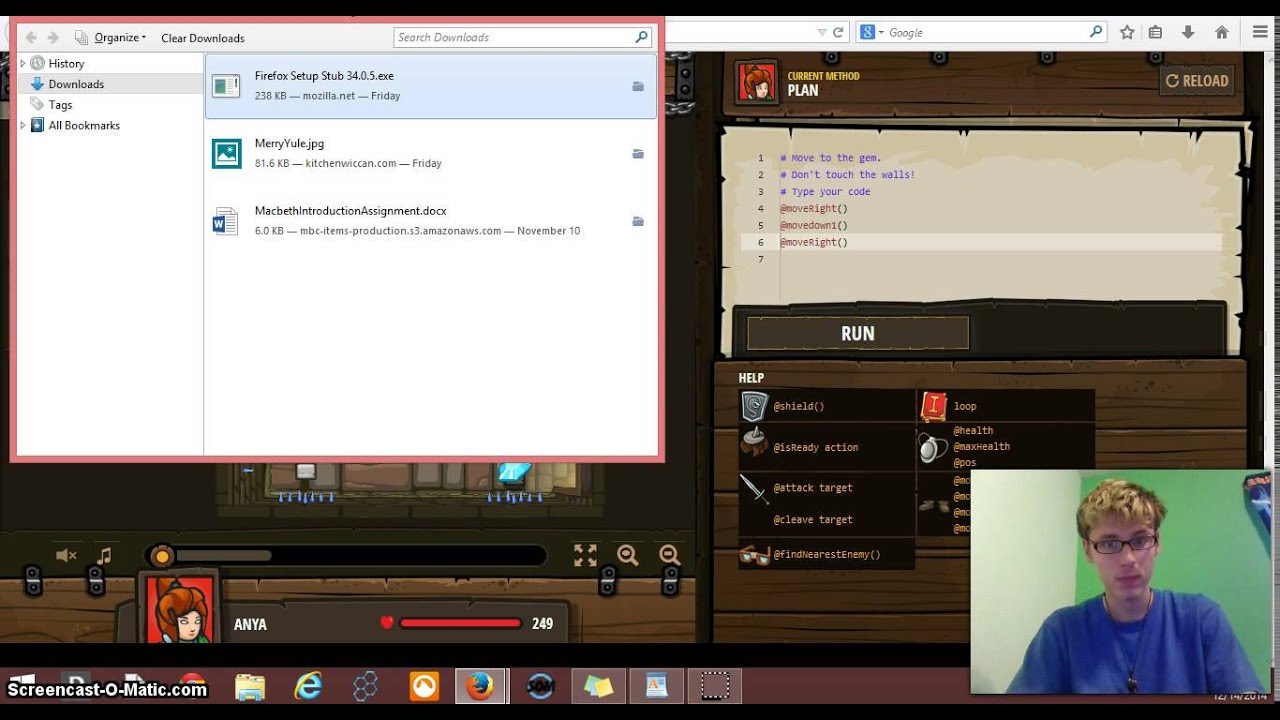Select the Firefox Setup Stub 34.0.5.exe download
The height and width of the screenshot is (720, 1280).
431,86
